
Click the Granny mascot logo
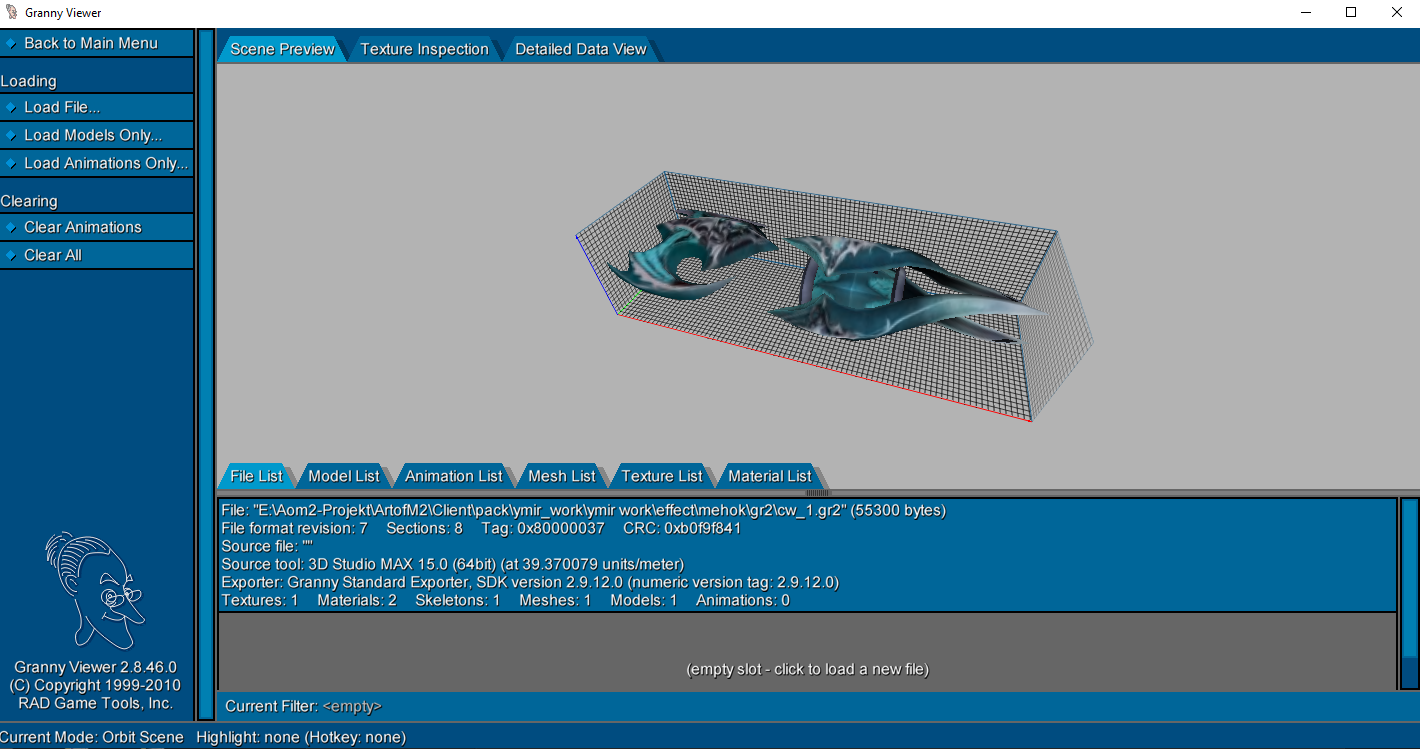coord(93,590)
